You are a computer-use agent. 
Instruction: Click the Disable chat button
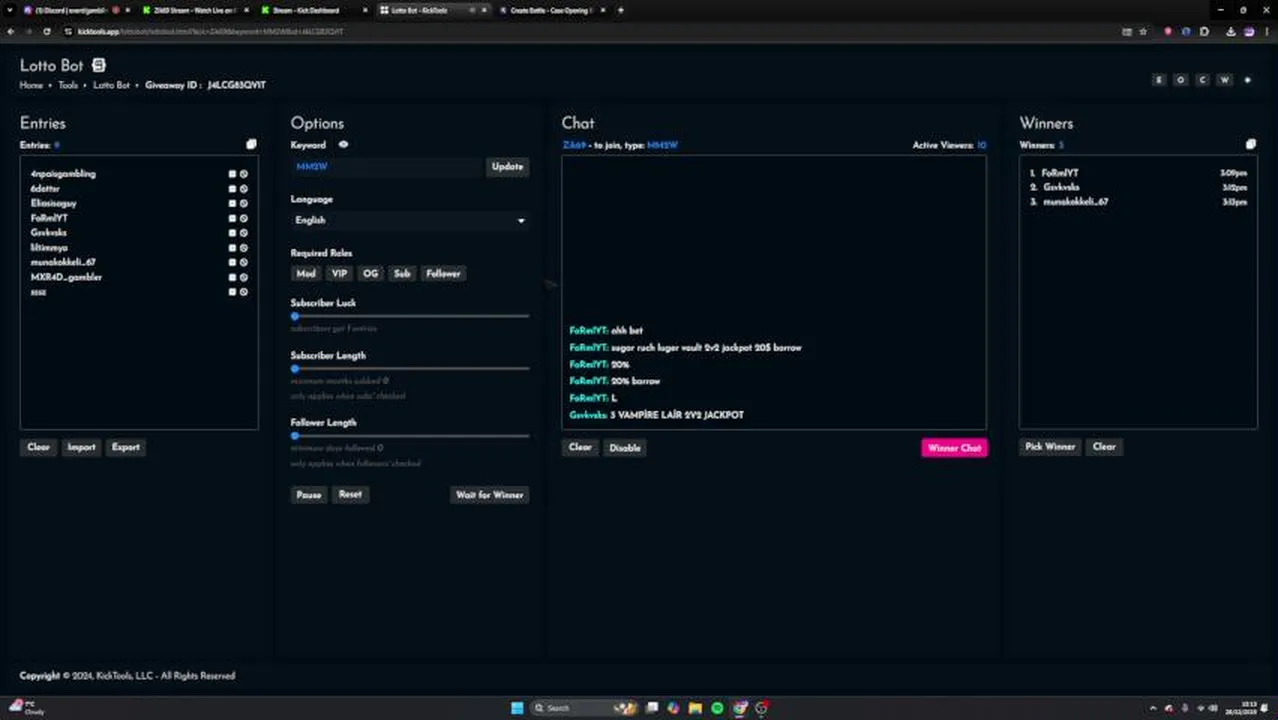coord(625,447)
